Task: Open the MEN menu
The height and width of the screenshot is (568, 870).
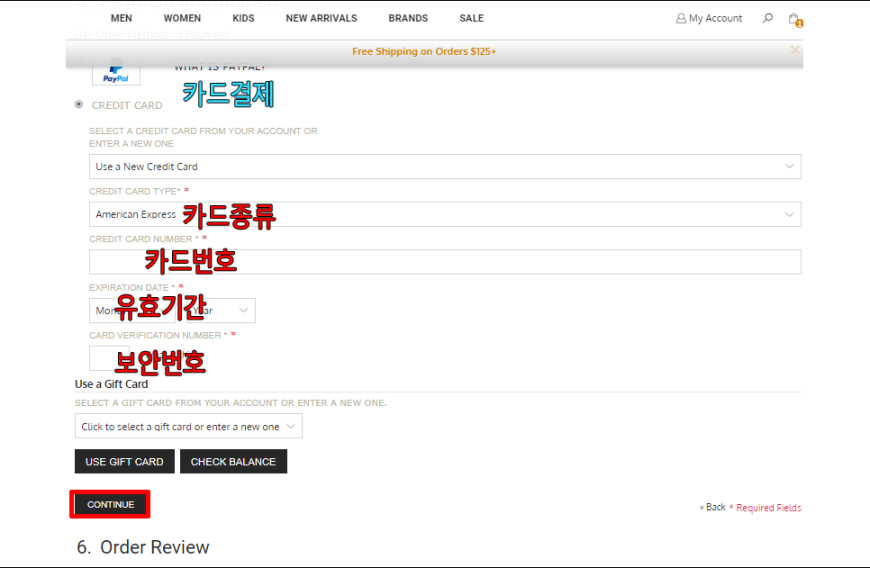Action: click(121, 18)
